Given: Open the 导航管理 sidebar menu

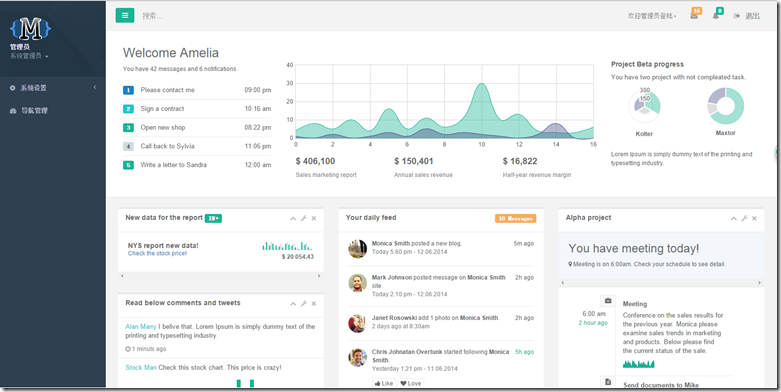Looking at the screenshot, I should pos(53,111).
